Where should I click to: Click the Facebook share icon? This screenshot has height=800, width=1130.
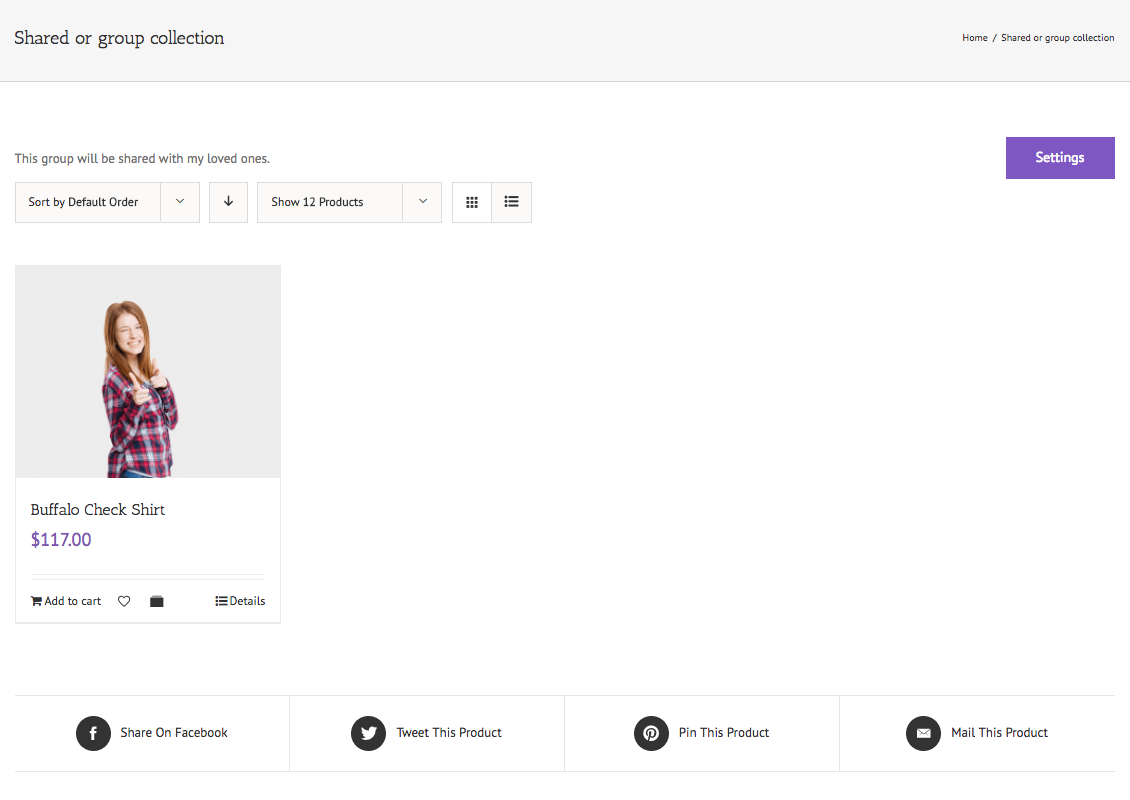click(x=93, y=733)
